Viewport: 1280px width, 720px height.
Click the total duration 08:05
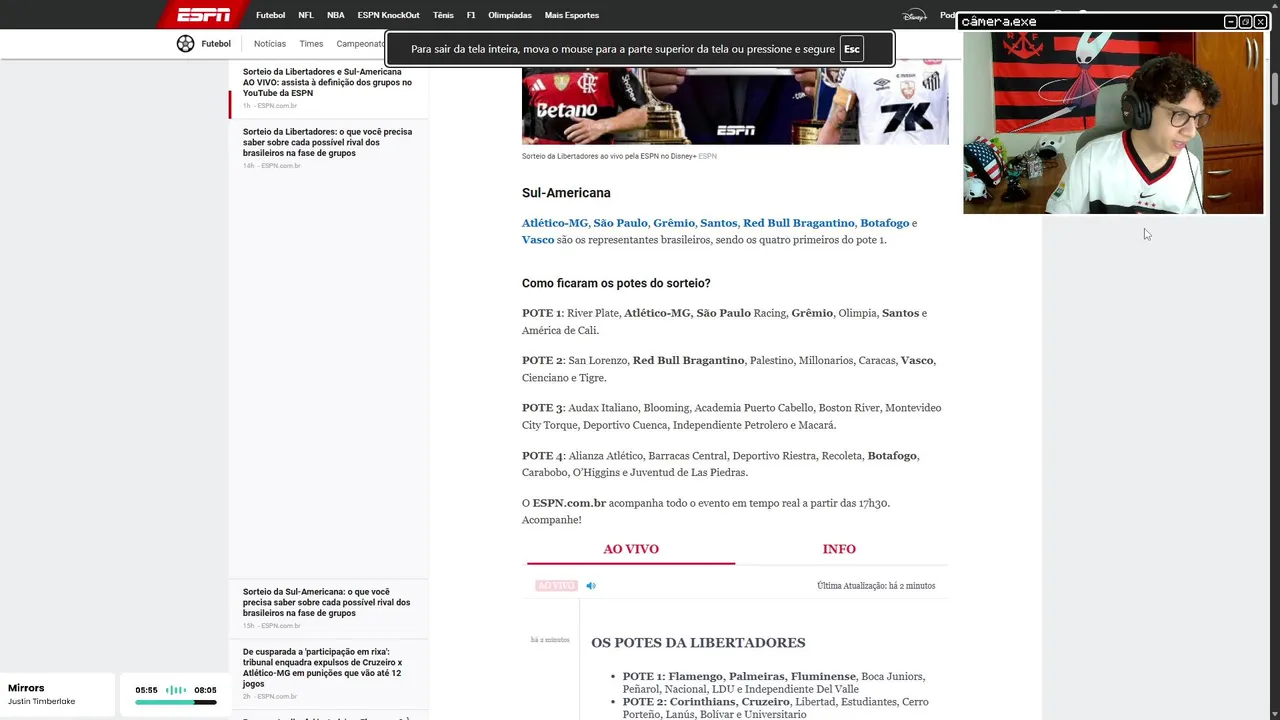pyautogui.click(x=205, y=690)
